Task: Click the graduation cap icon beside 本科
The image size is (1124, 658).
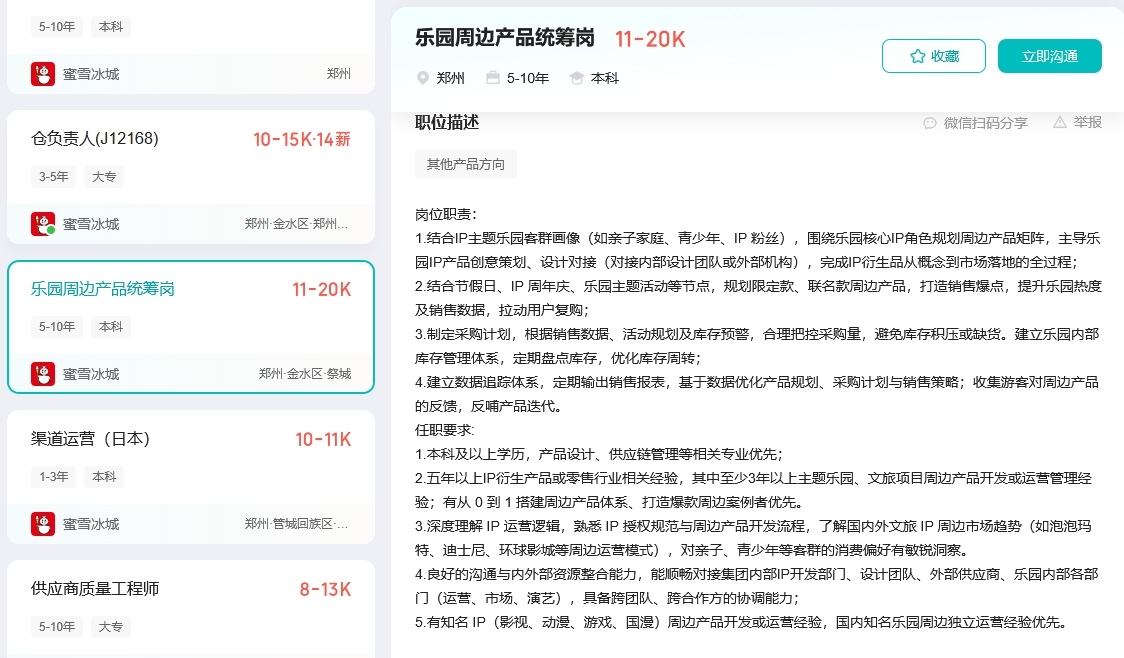Action: pyautogui.click(x=577, y=78)
